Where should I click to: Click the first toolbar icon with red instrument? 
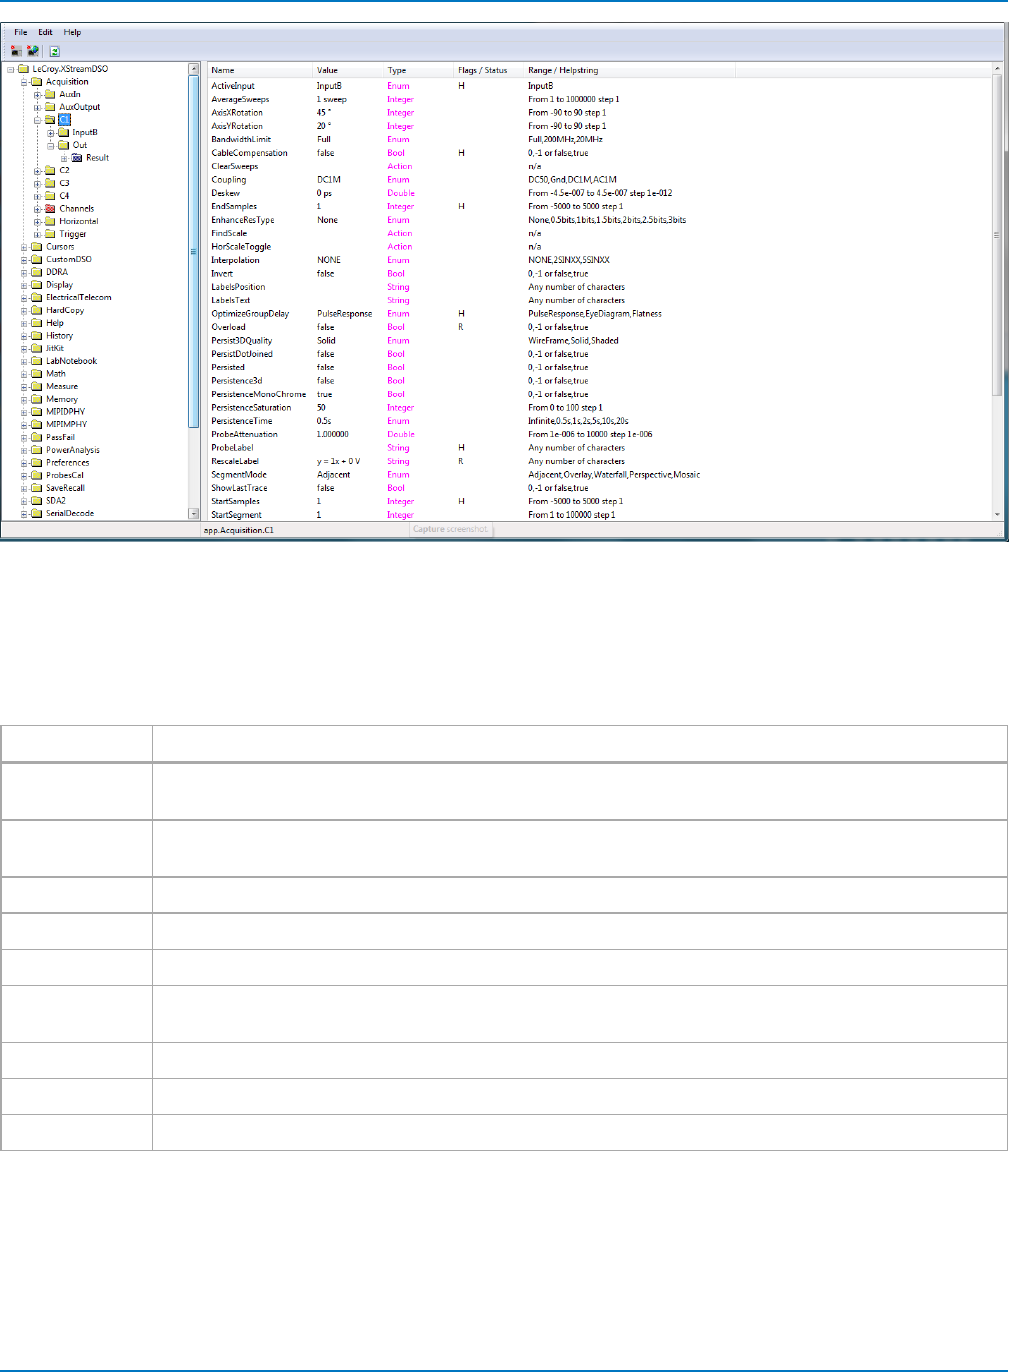[x=16, y=50]
